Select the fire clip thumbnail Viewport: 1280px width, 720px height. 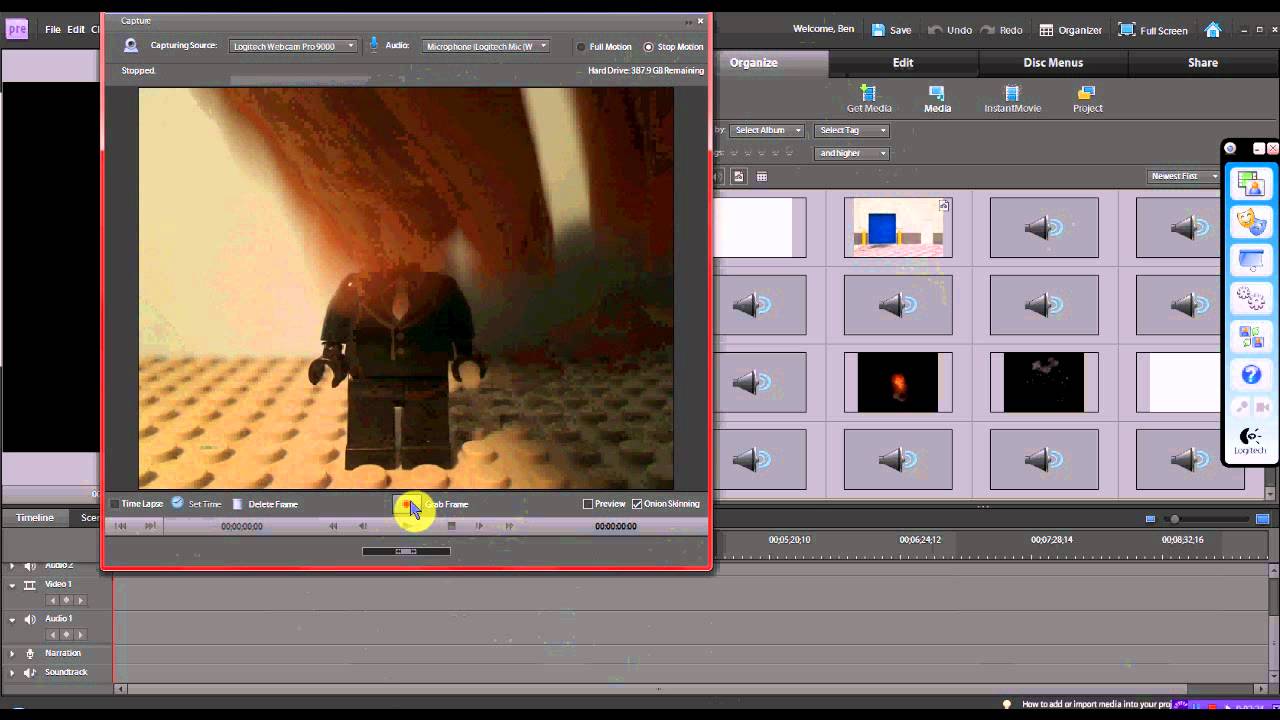pyautogui.click(x=898, y=381)
